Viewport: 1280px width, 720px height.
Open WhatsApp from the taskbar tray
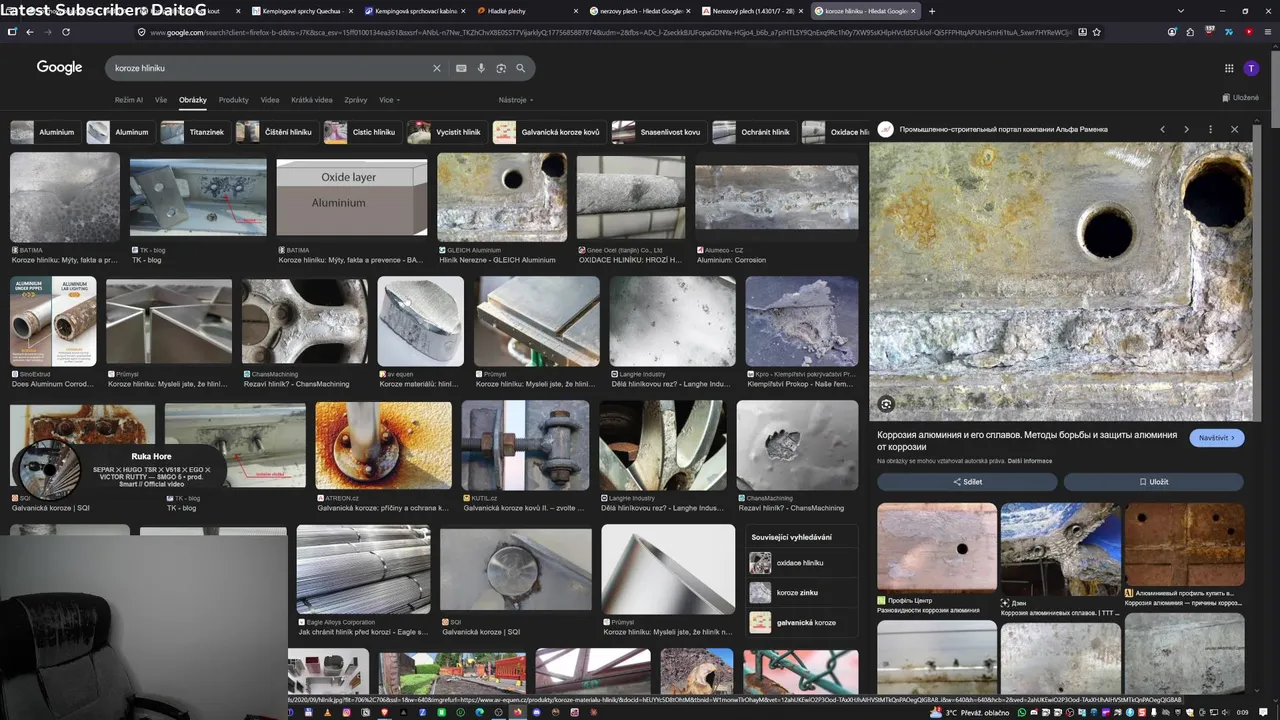pyautogui.click(x=1021, y=712)
